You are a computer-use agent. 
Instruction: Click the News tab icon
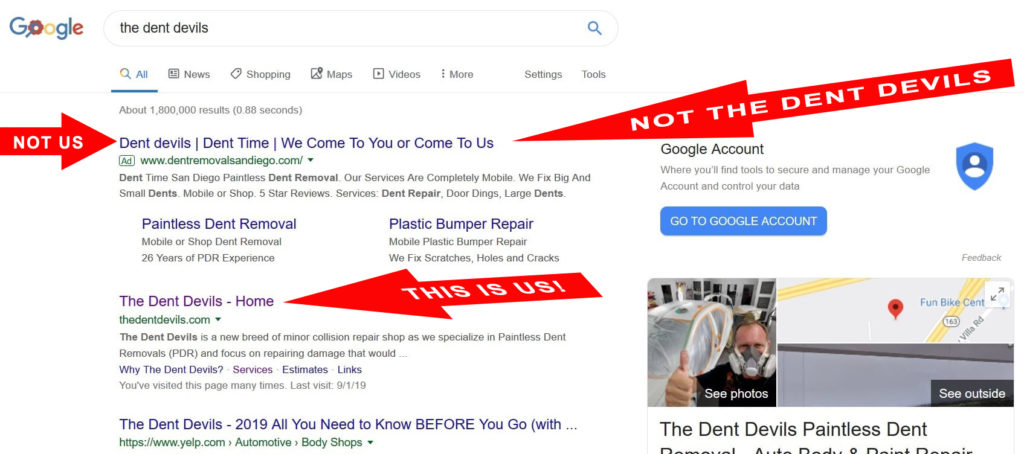(174, 74)
